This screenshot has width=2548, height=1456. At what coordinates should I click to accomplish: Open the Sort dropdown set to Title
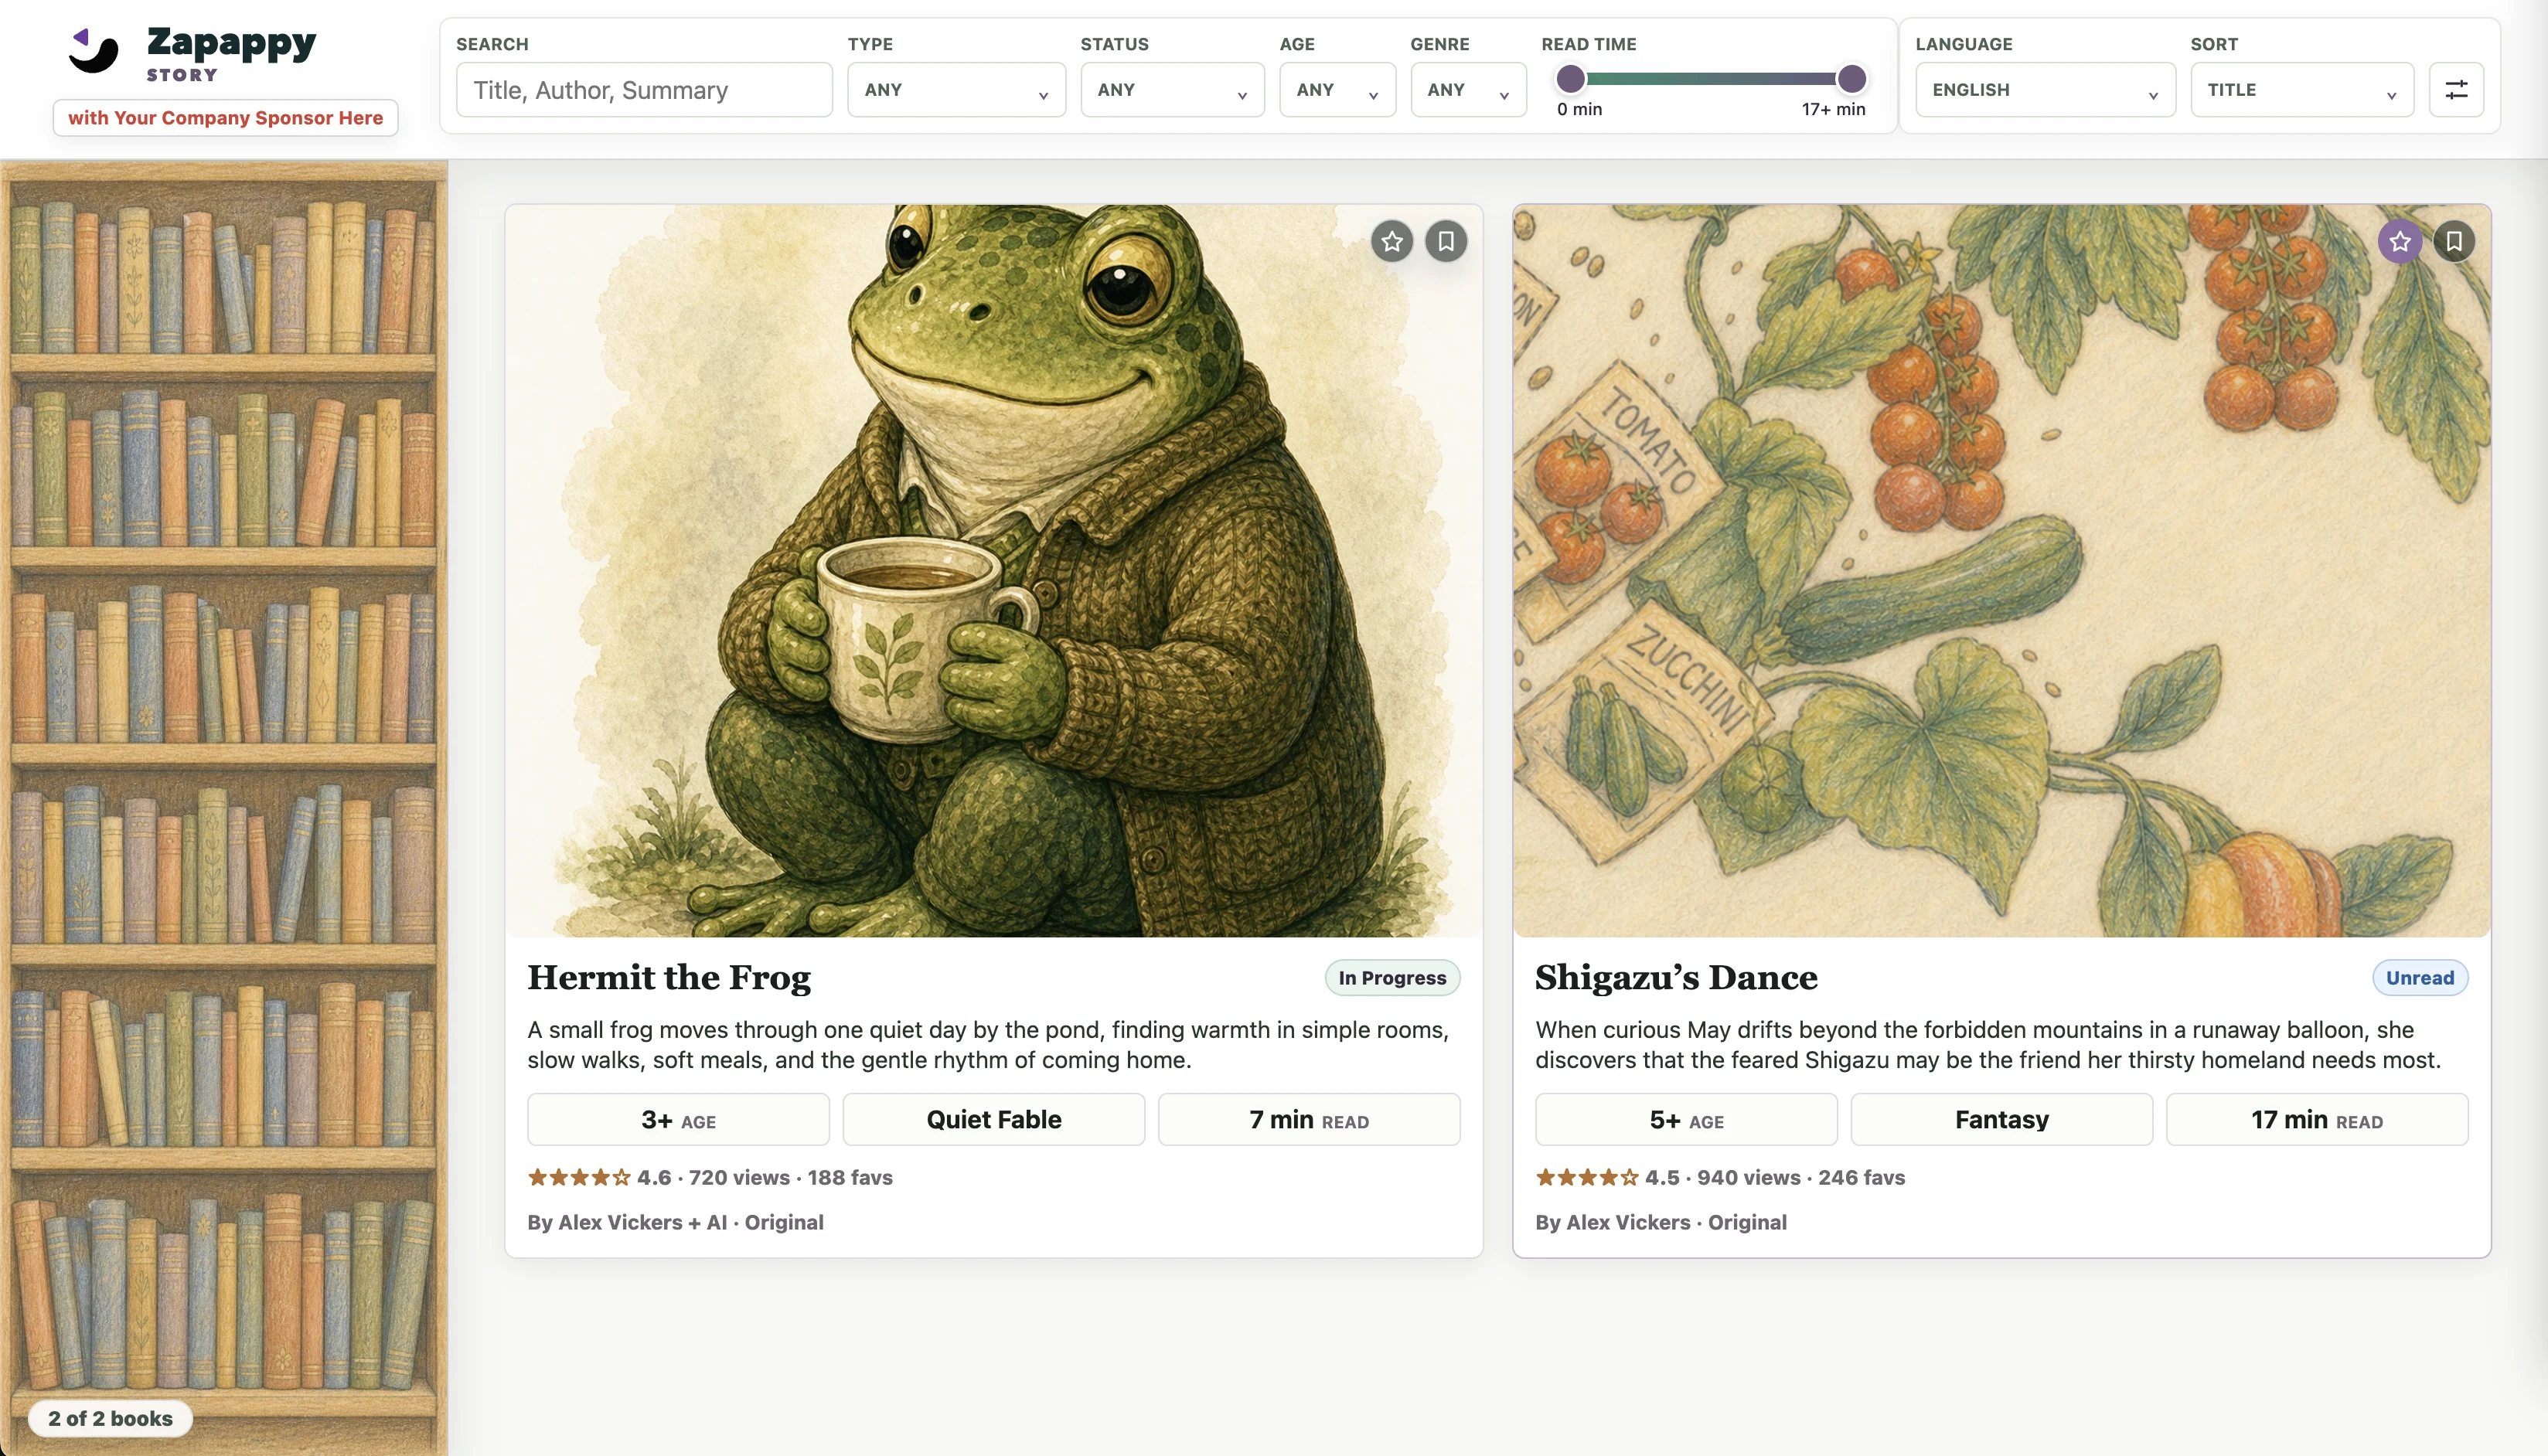tap(2302, 90)
